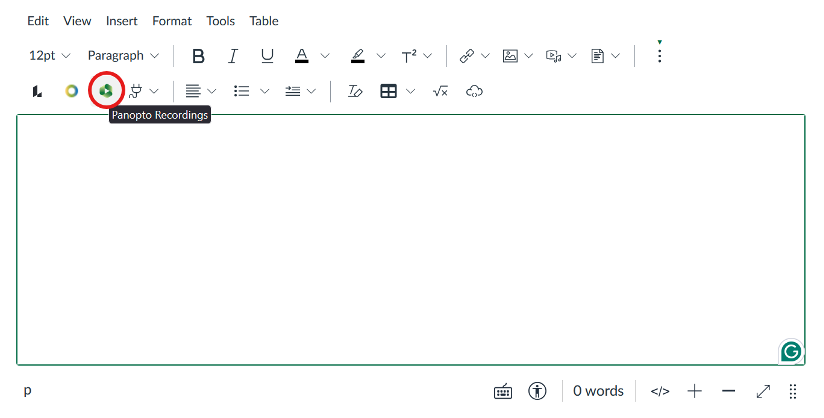Open the Insert menu
The width and height of the screenshot is (824, 418).
point(121,20)
